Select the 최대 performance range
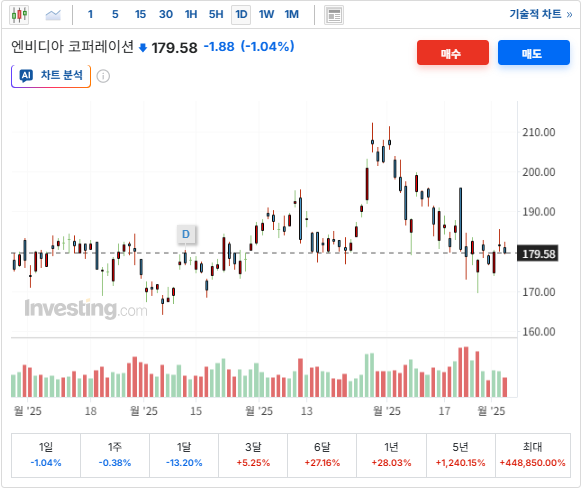The width and height of the screenshot is (582, 491). click(x=533, y=455)
